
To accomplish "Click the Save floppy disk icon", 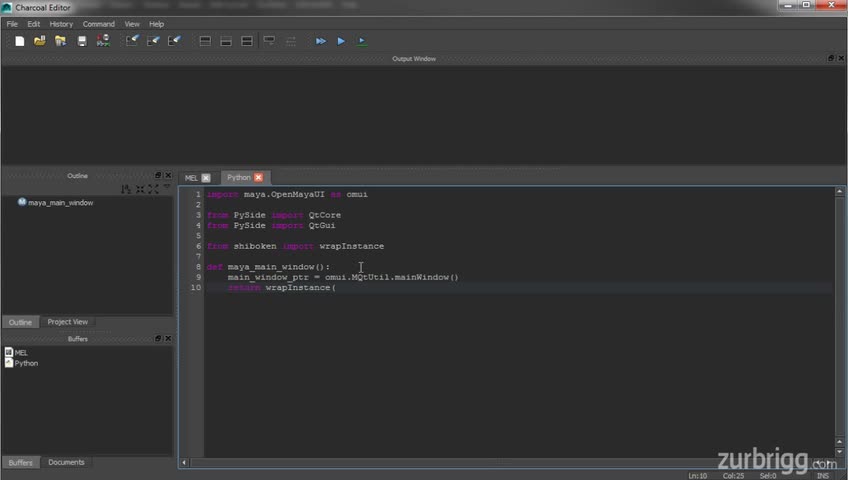I will pyautogui.click(x=82, y=41).
